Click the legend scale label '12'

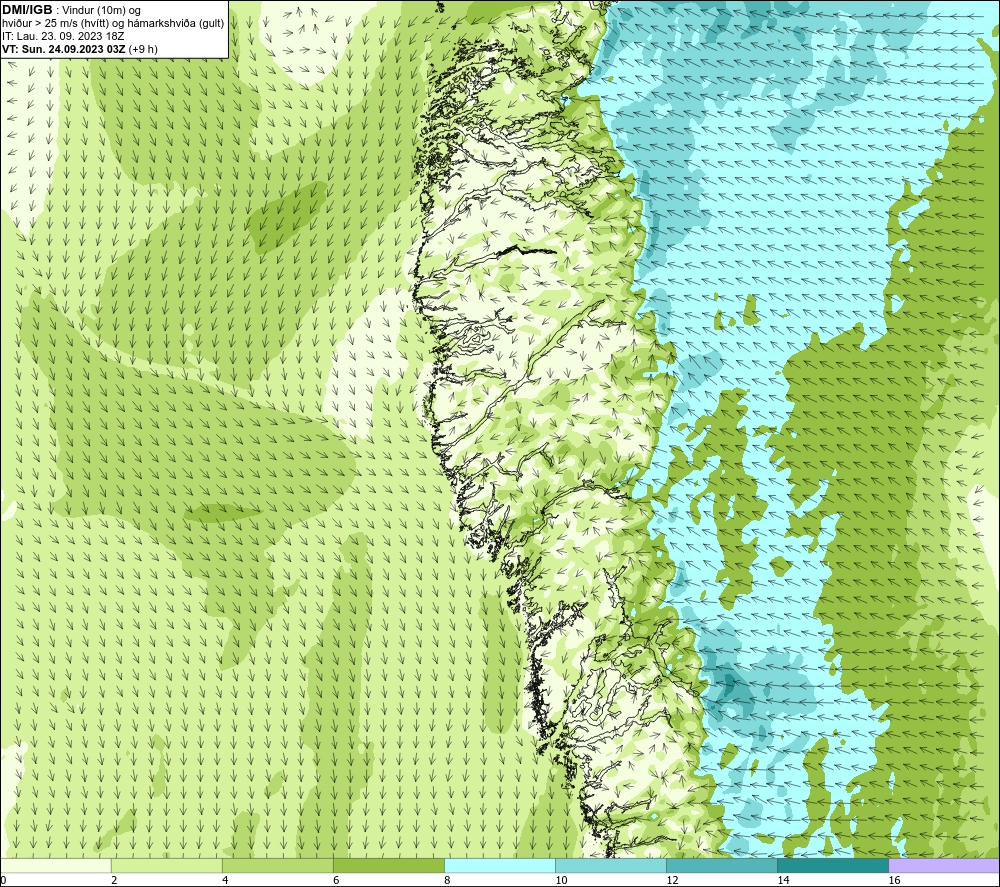[672, 881]
